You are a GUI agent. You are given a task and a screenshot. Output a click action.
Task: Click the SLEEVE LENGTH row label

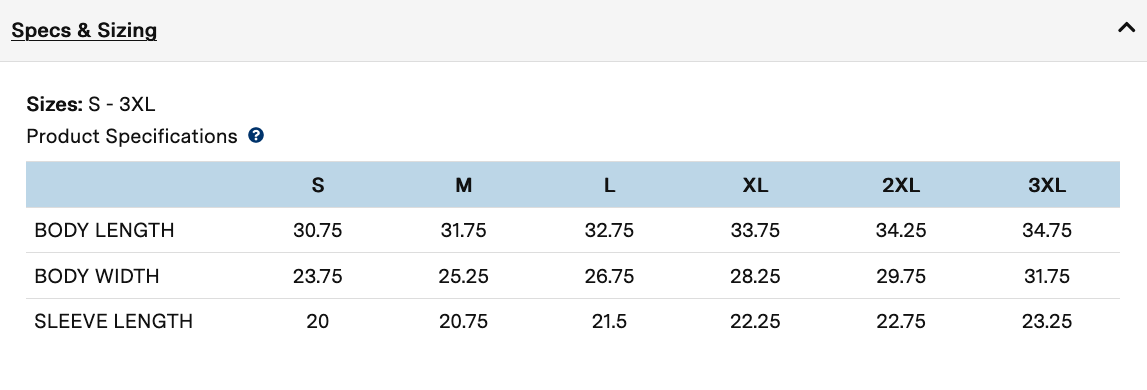pyautogui.click(x=113, y=321)
